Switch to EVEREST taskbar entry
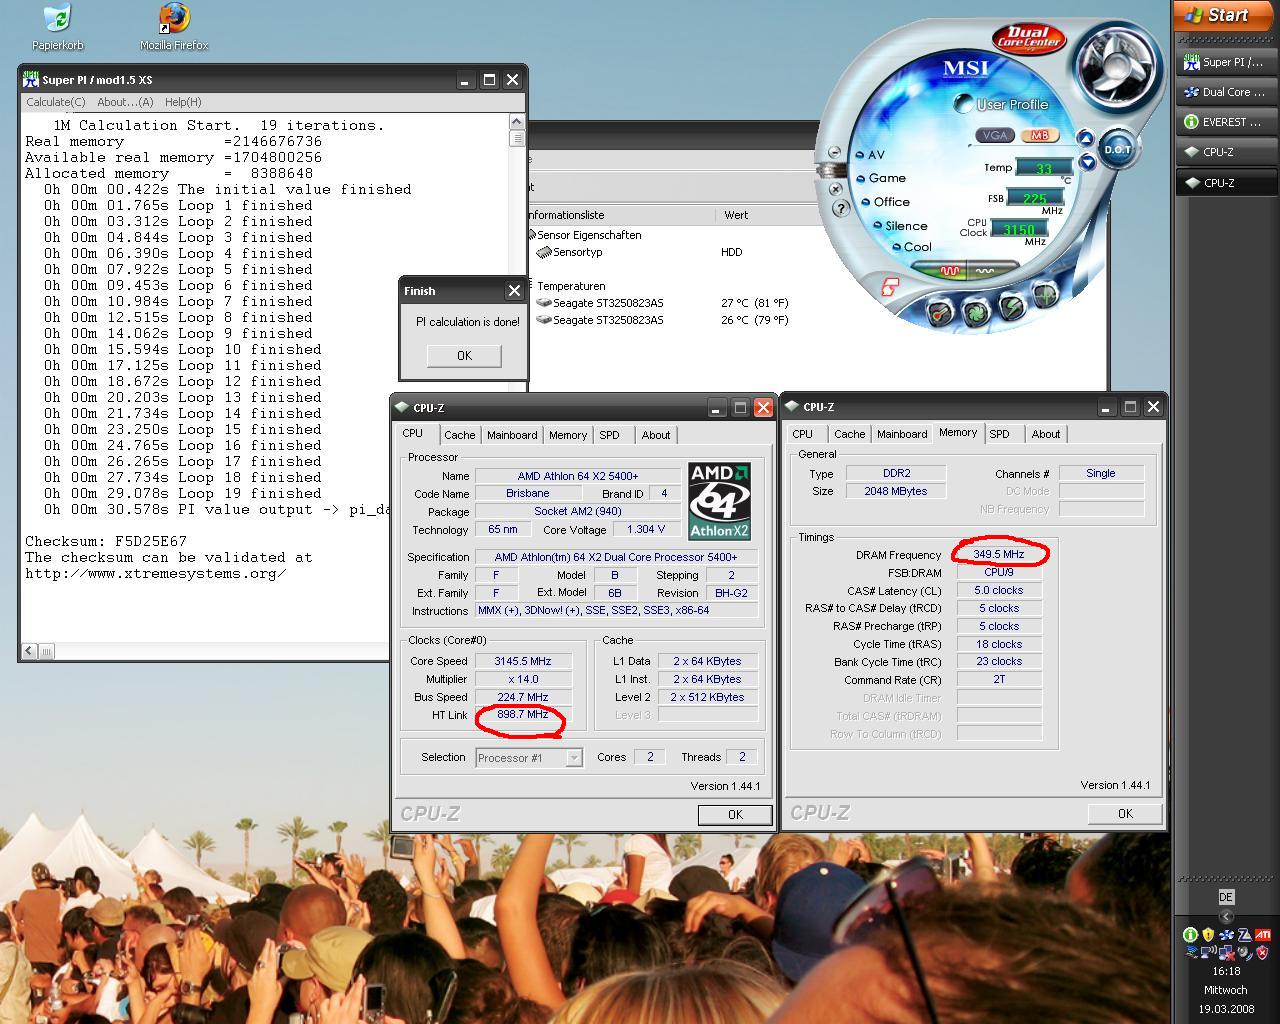 click(1227, 122)
